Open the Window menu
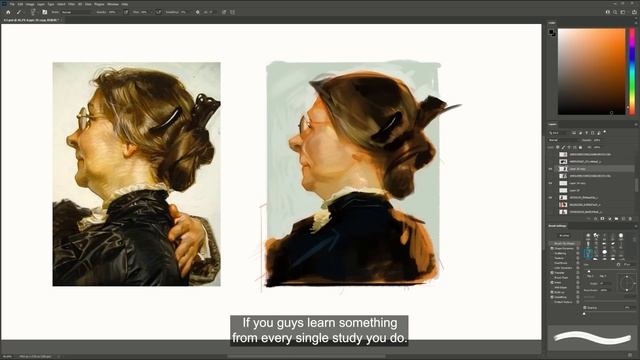The width and height of the screenshot is (640, 360). [x=113, y=4]
